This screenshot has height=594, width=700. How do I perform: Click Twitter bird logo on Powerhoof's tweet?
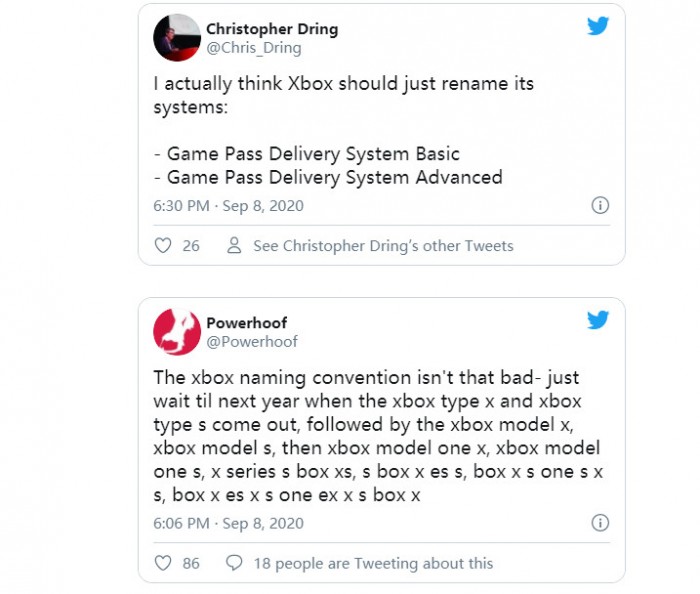[598, 320]
